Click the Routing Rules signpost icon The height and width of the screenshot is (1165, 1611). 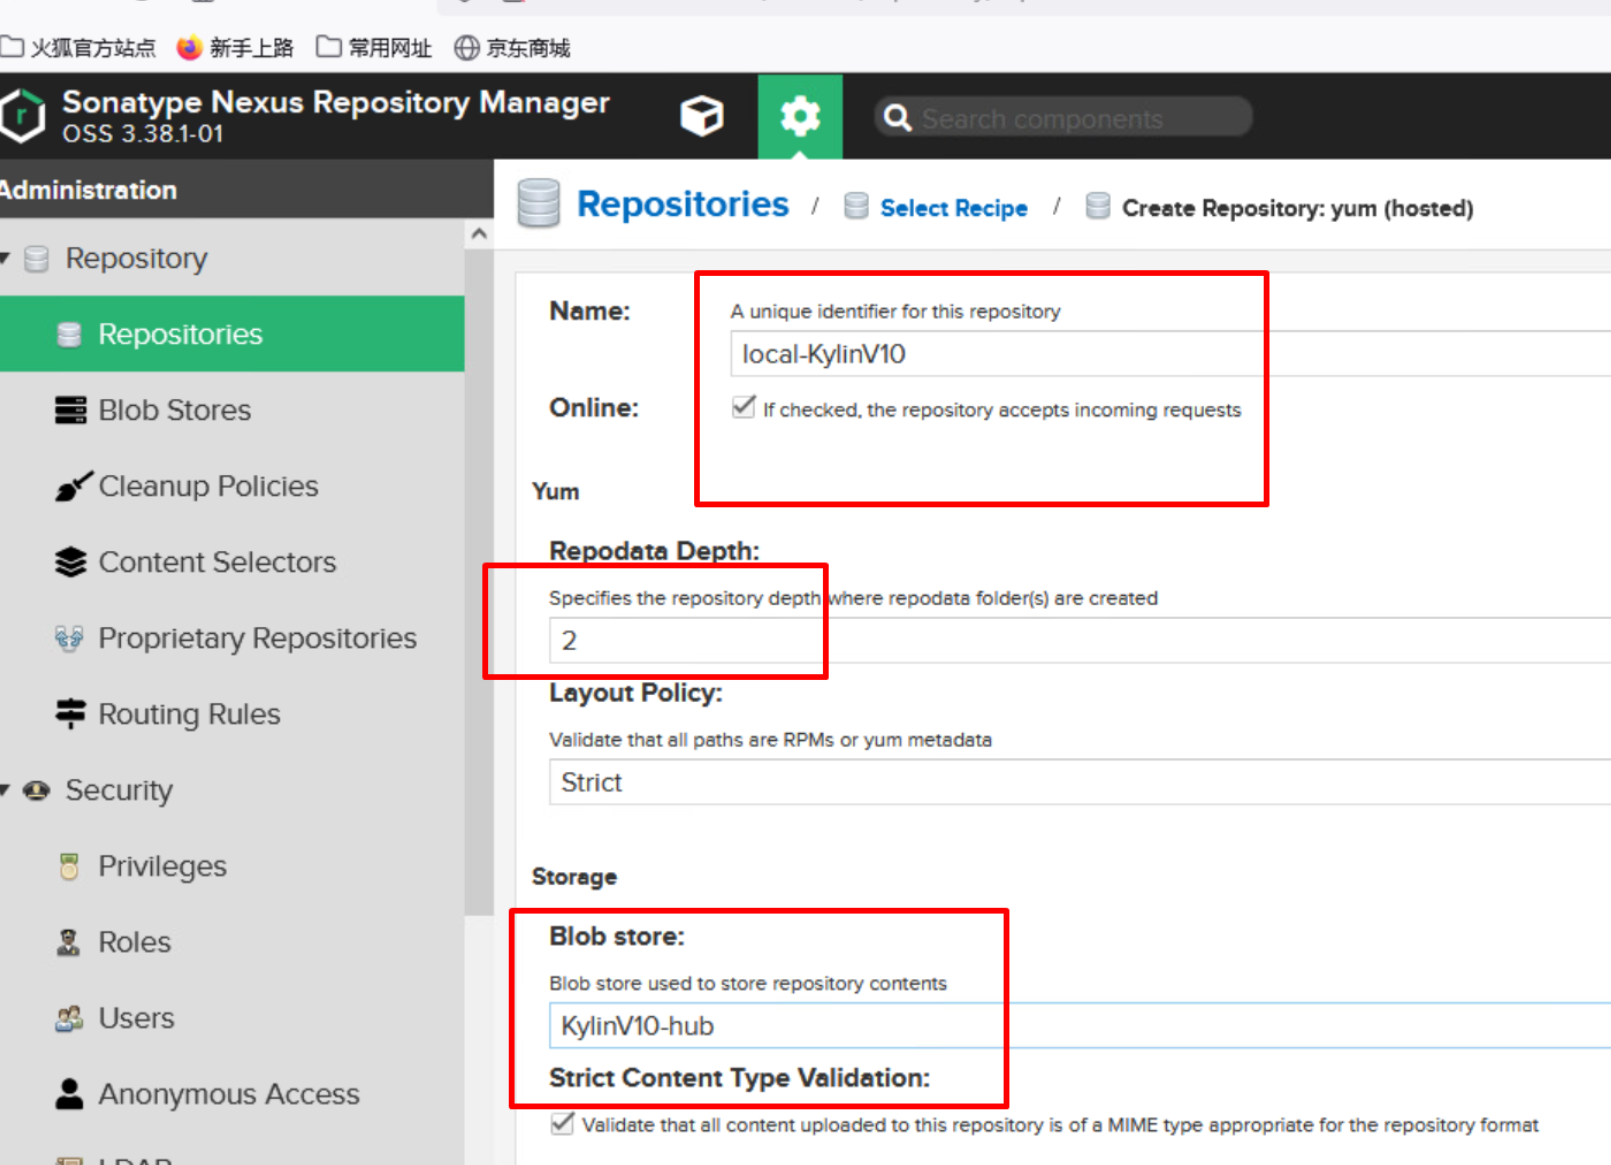(70, 714)
